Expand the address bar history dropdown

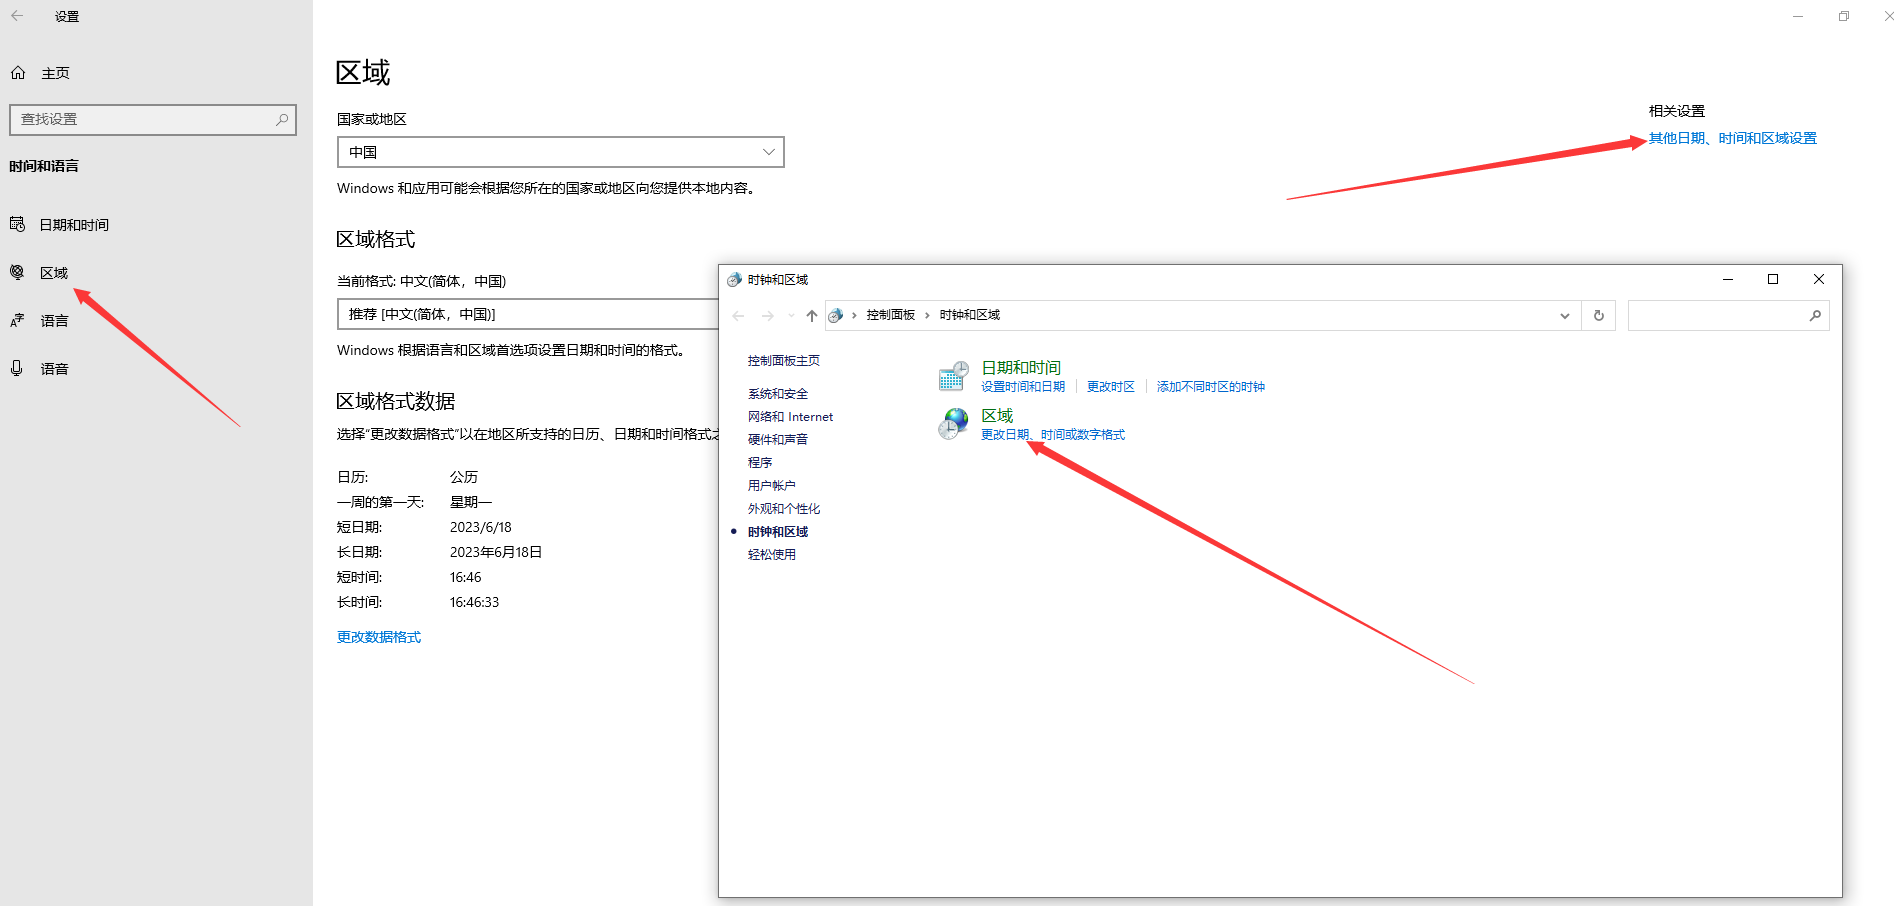[x=1565, y=316]
